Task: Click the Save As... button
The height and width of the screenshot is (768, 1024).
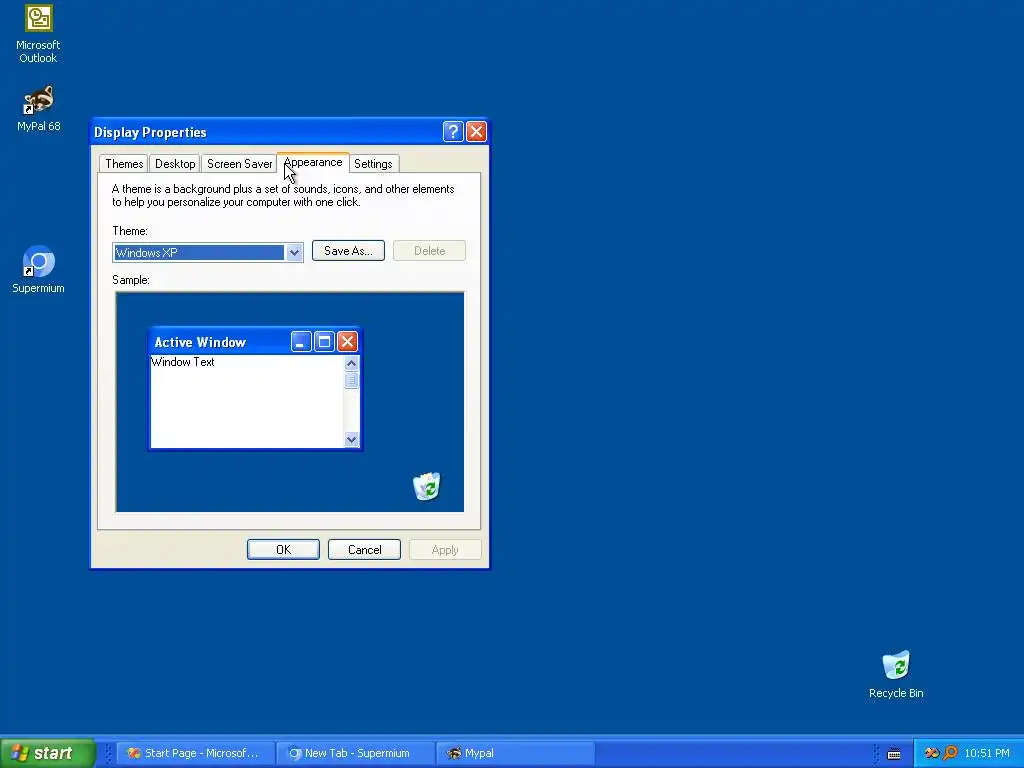Action: click(x=348, y=251)
